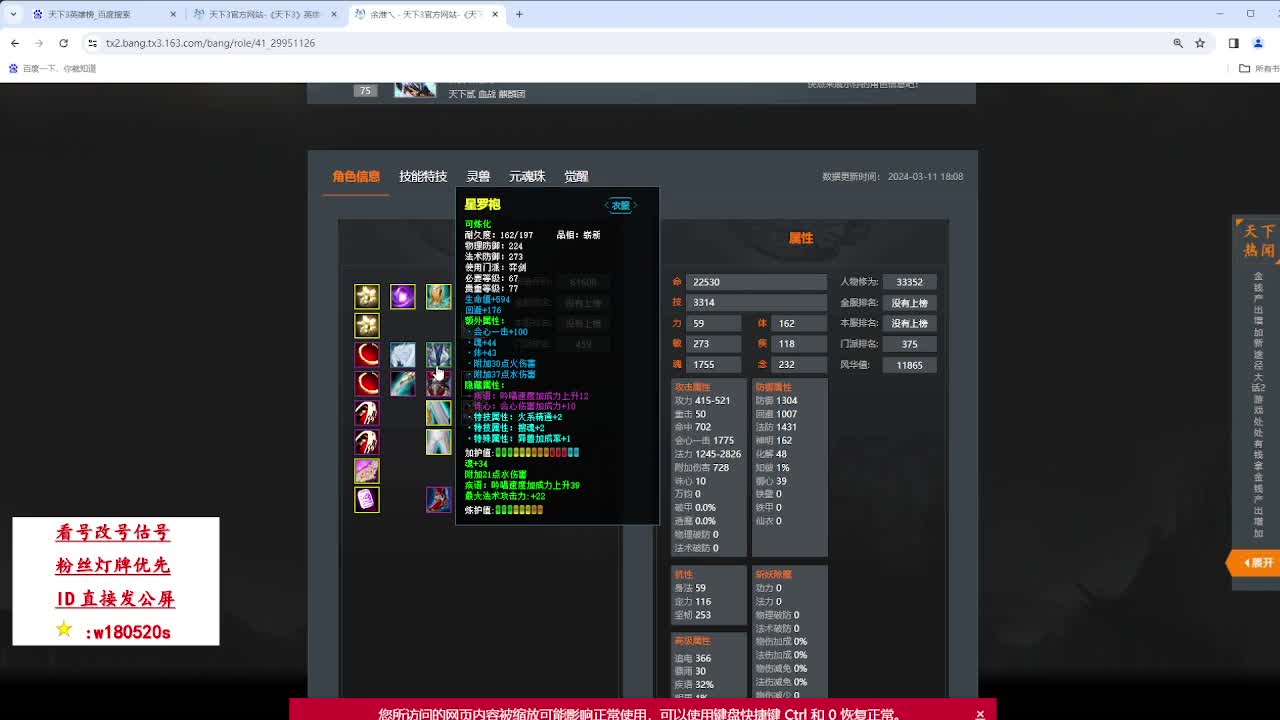Click the pink-purple charm equipment icon

tap(367, 470)
